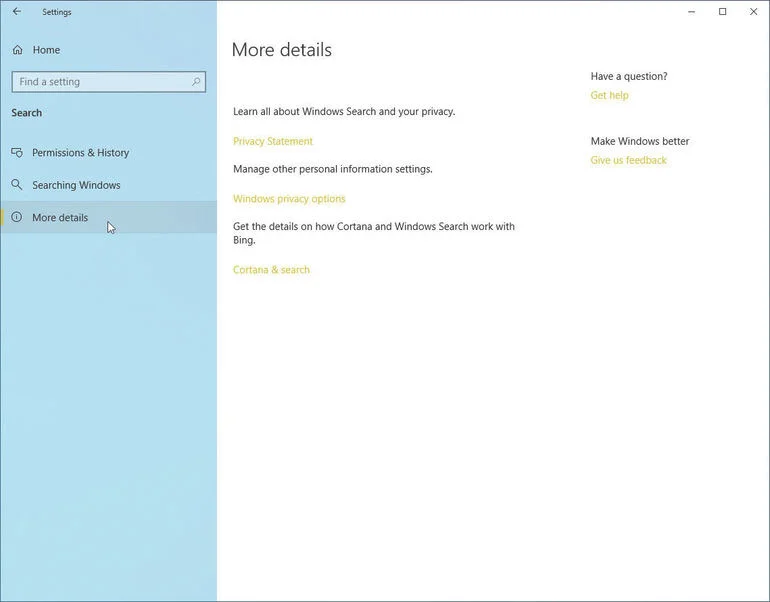770x602 pixels.
Task: Click 'Manage other personal information settings' text
Action: click(332, 169)
